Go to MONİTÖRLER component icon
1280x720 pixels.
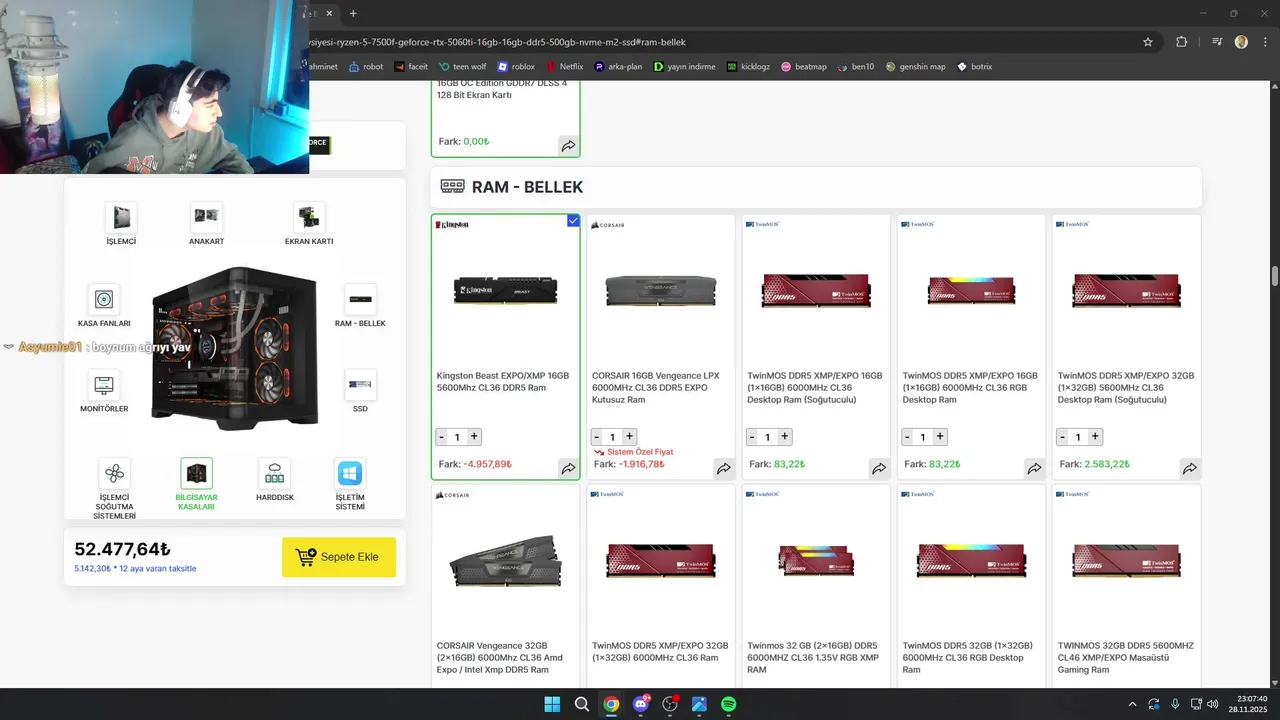pyautogui.click(x=104, y=385)
